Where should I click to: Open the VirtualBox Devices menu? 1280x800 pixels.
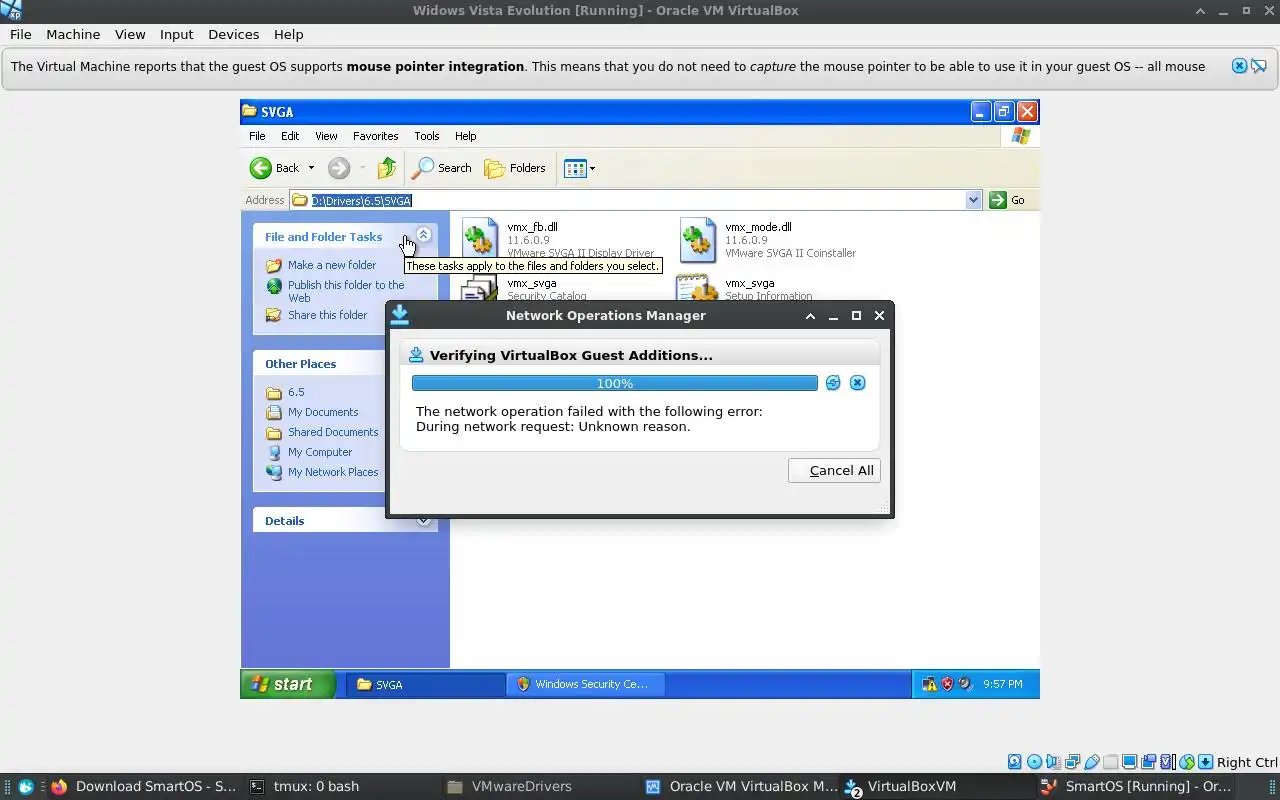click(233, 34)
